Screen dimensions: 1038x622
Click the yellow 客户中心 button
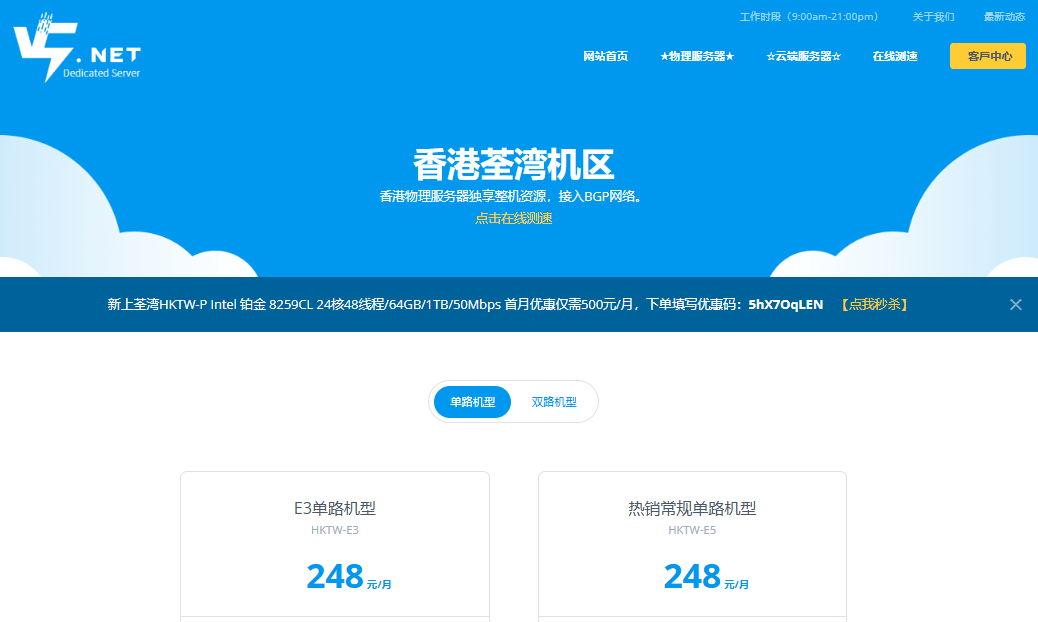point(988,56)
